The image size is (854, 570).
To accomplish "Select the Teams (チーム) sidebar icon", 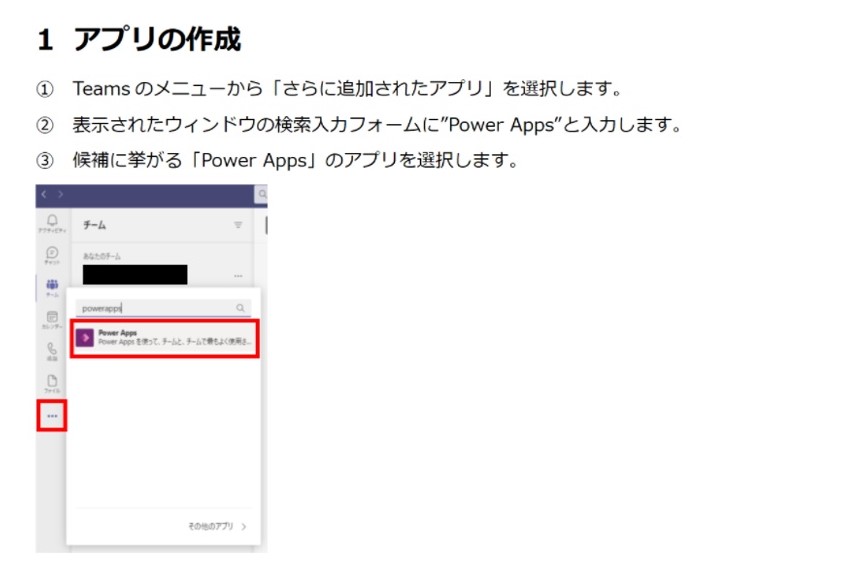I will [x=51, y=287].
